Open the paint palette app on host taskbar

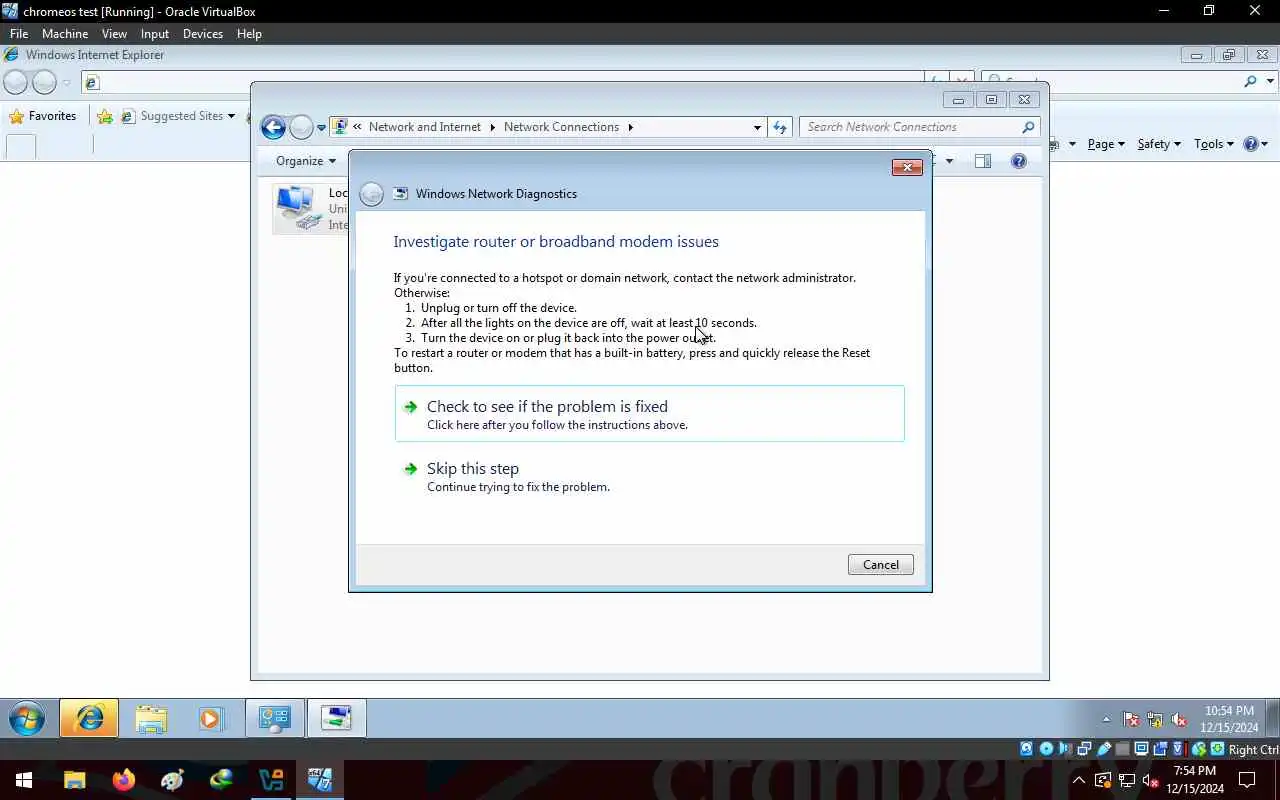(172, 780)
